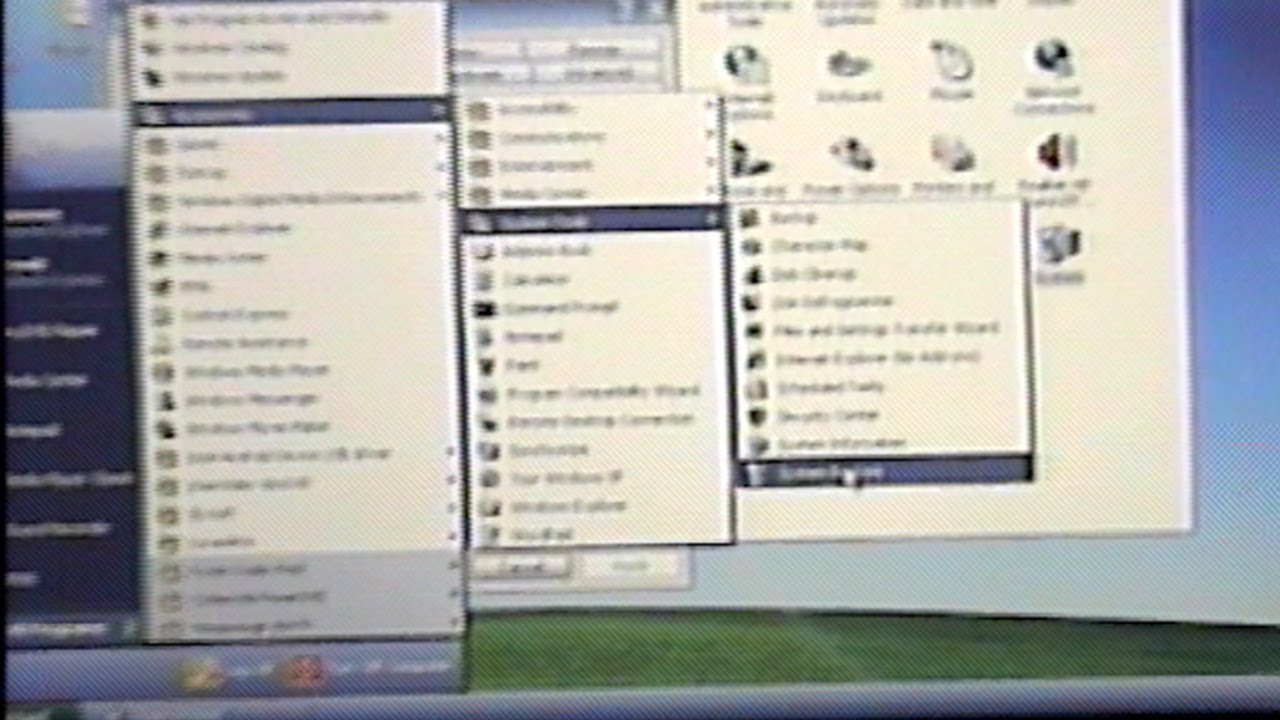Expand Windows Digital Media Enhancements submenu
This screenshot has height=720, width=1280.
pyautogui.click(x=296, y=200)
